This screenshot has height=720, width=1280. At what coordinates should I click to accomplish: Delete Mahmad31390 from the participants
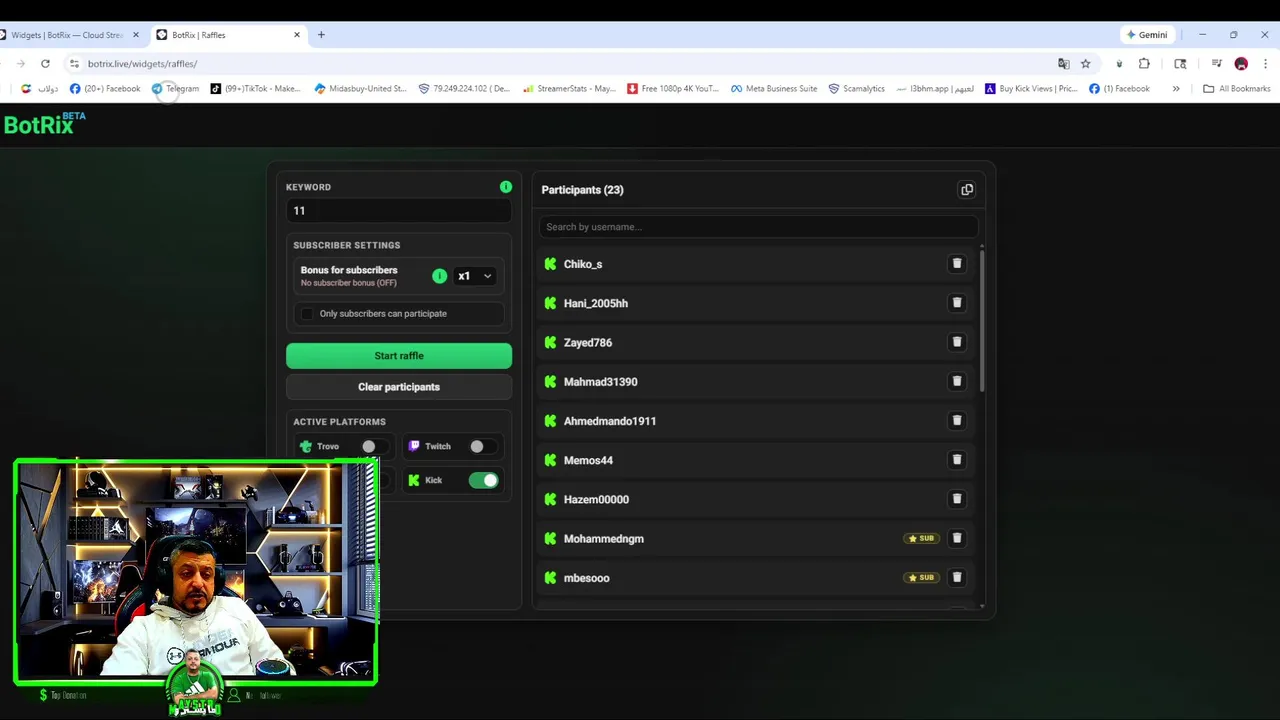pyautogui.click(x=957, y=381)
